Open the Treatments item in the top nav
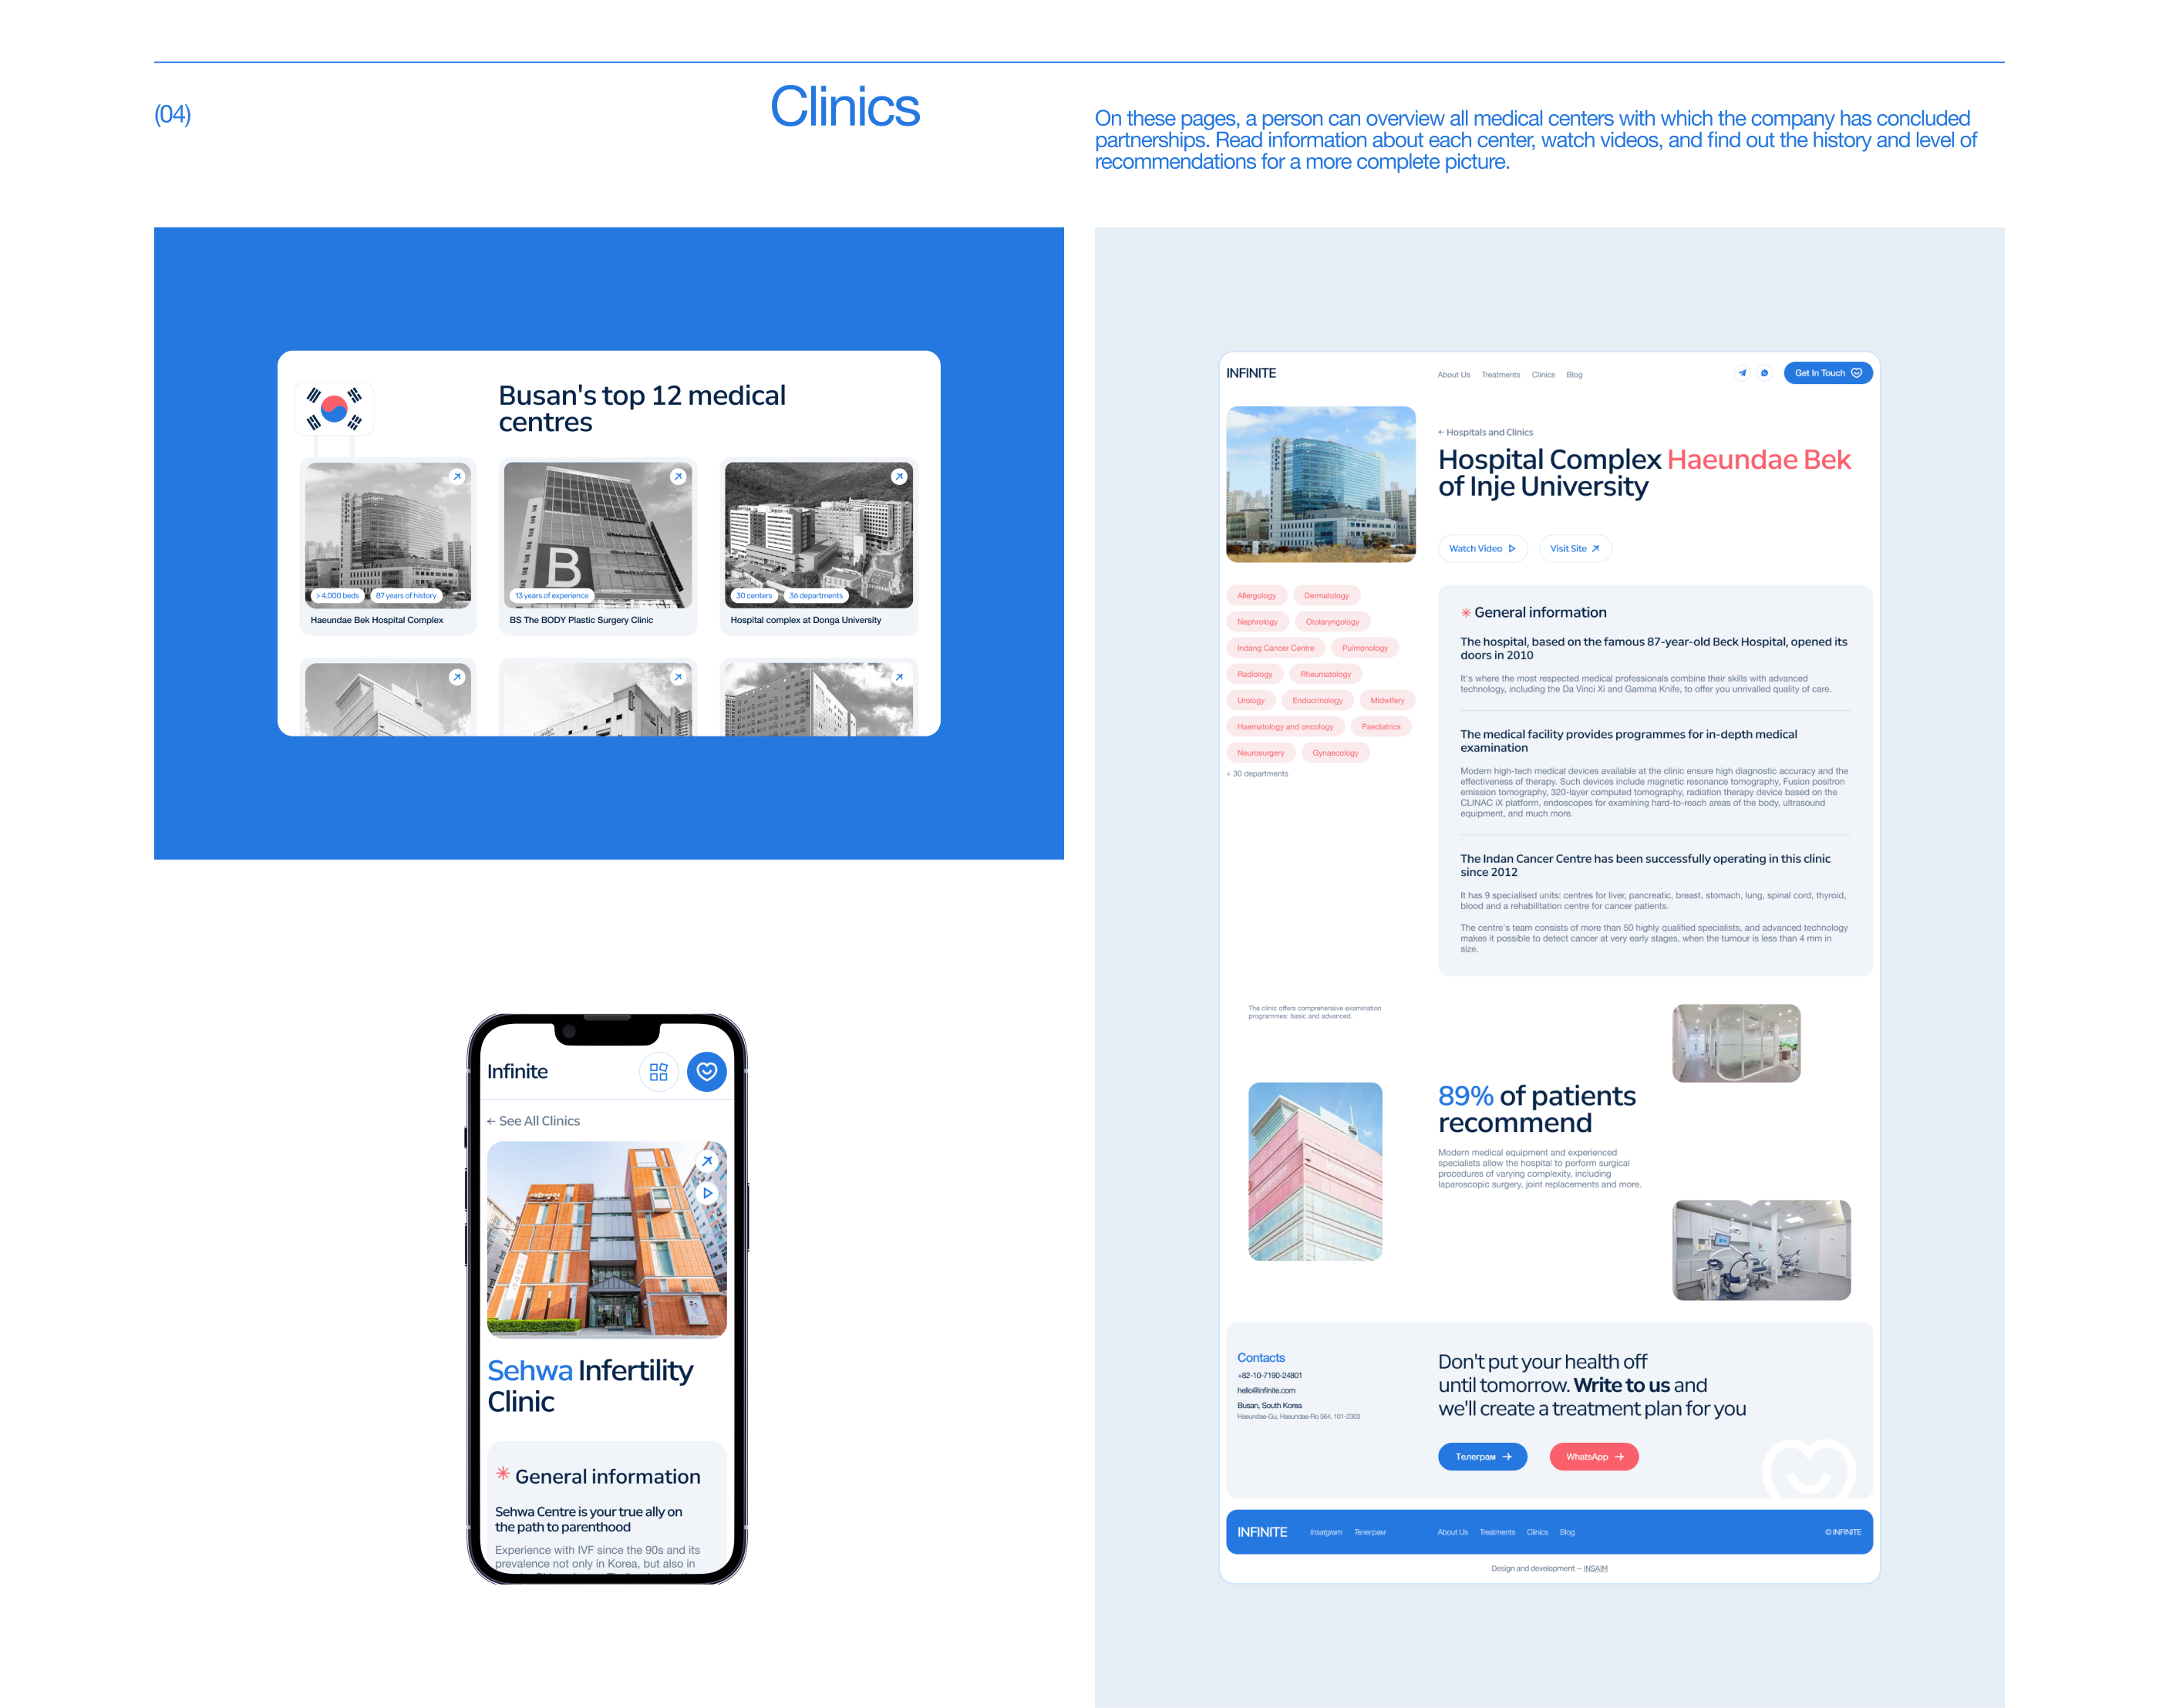The image size is (2159, 1708). 1500,375
